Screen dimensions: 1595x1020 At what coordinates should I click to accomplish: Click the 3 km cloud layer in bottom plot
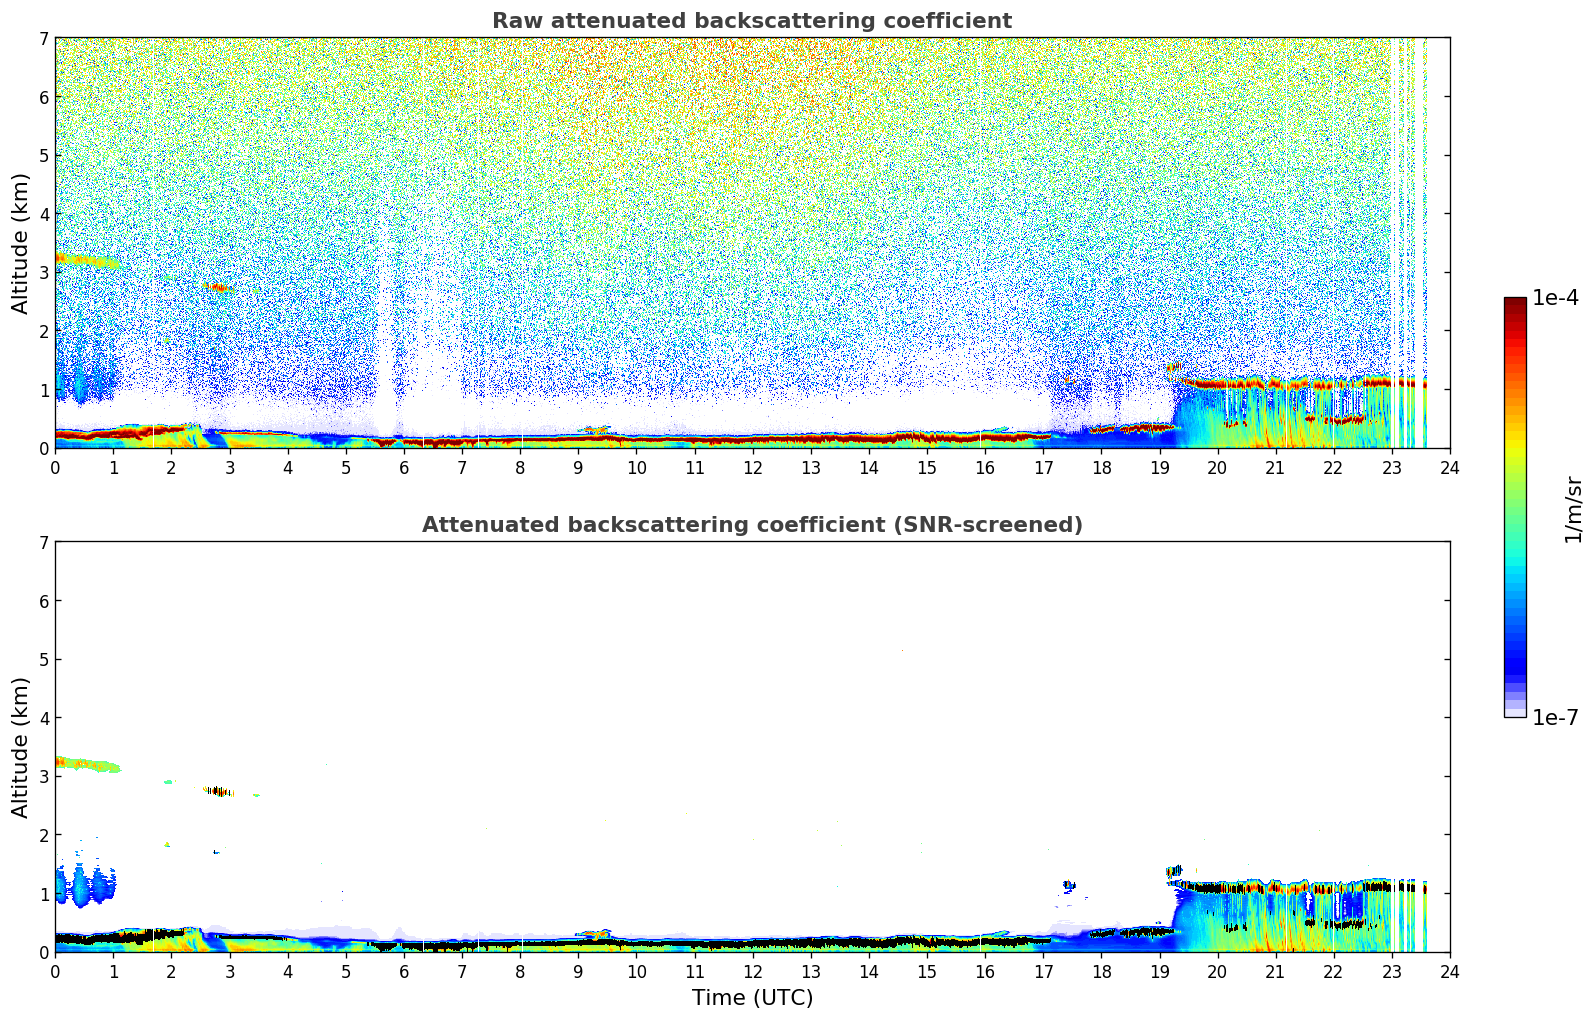click(x=85, y=765)
